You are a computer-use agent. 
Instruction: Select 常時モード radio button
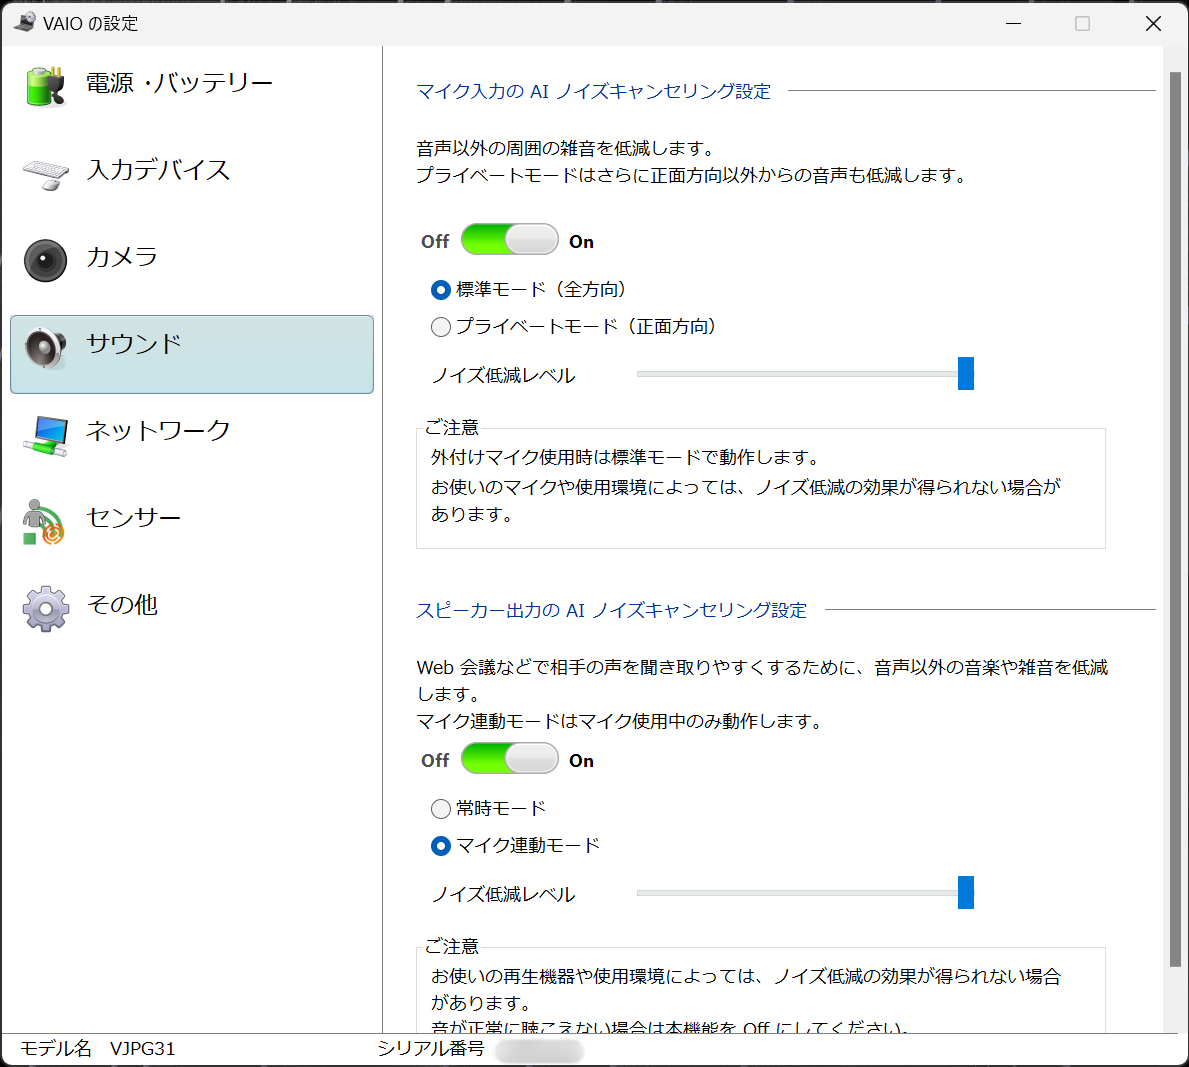[441, 808]
